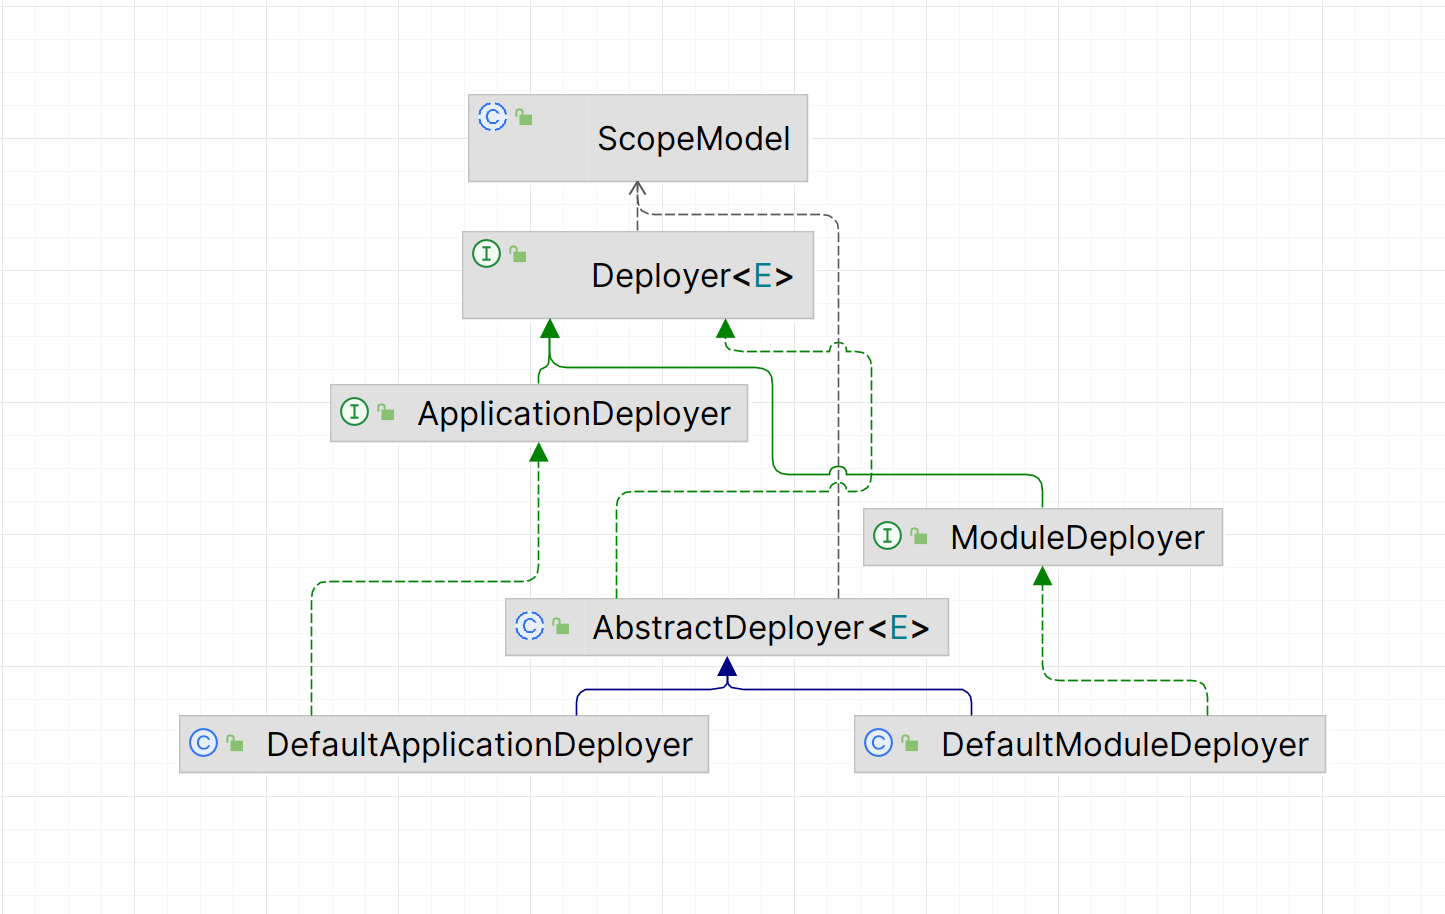The width and height of the screenshot is (1445, 914).
Task: Click the lock icon on AbstractDeployer<E>
Action: pyautogui.click(x=561, y=626)
